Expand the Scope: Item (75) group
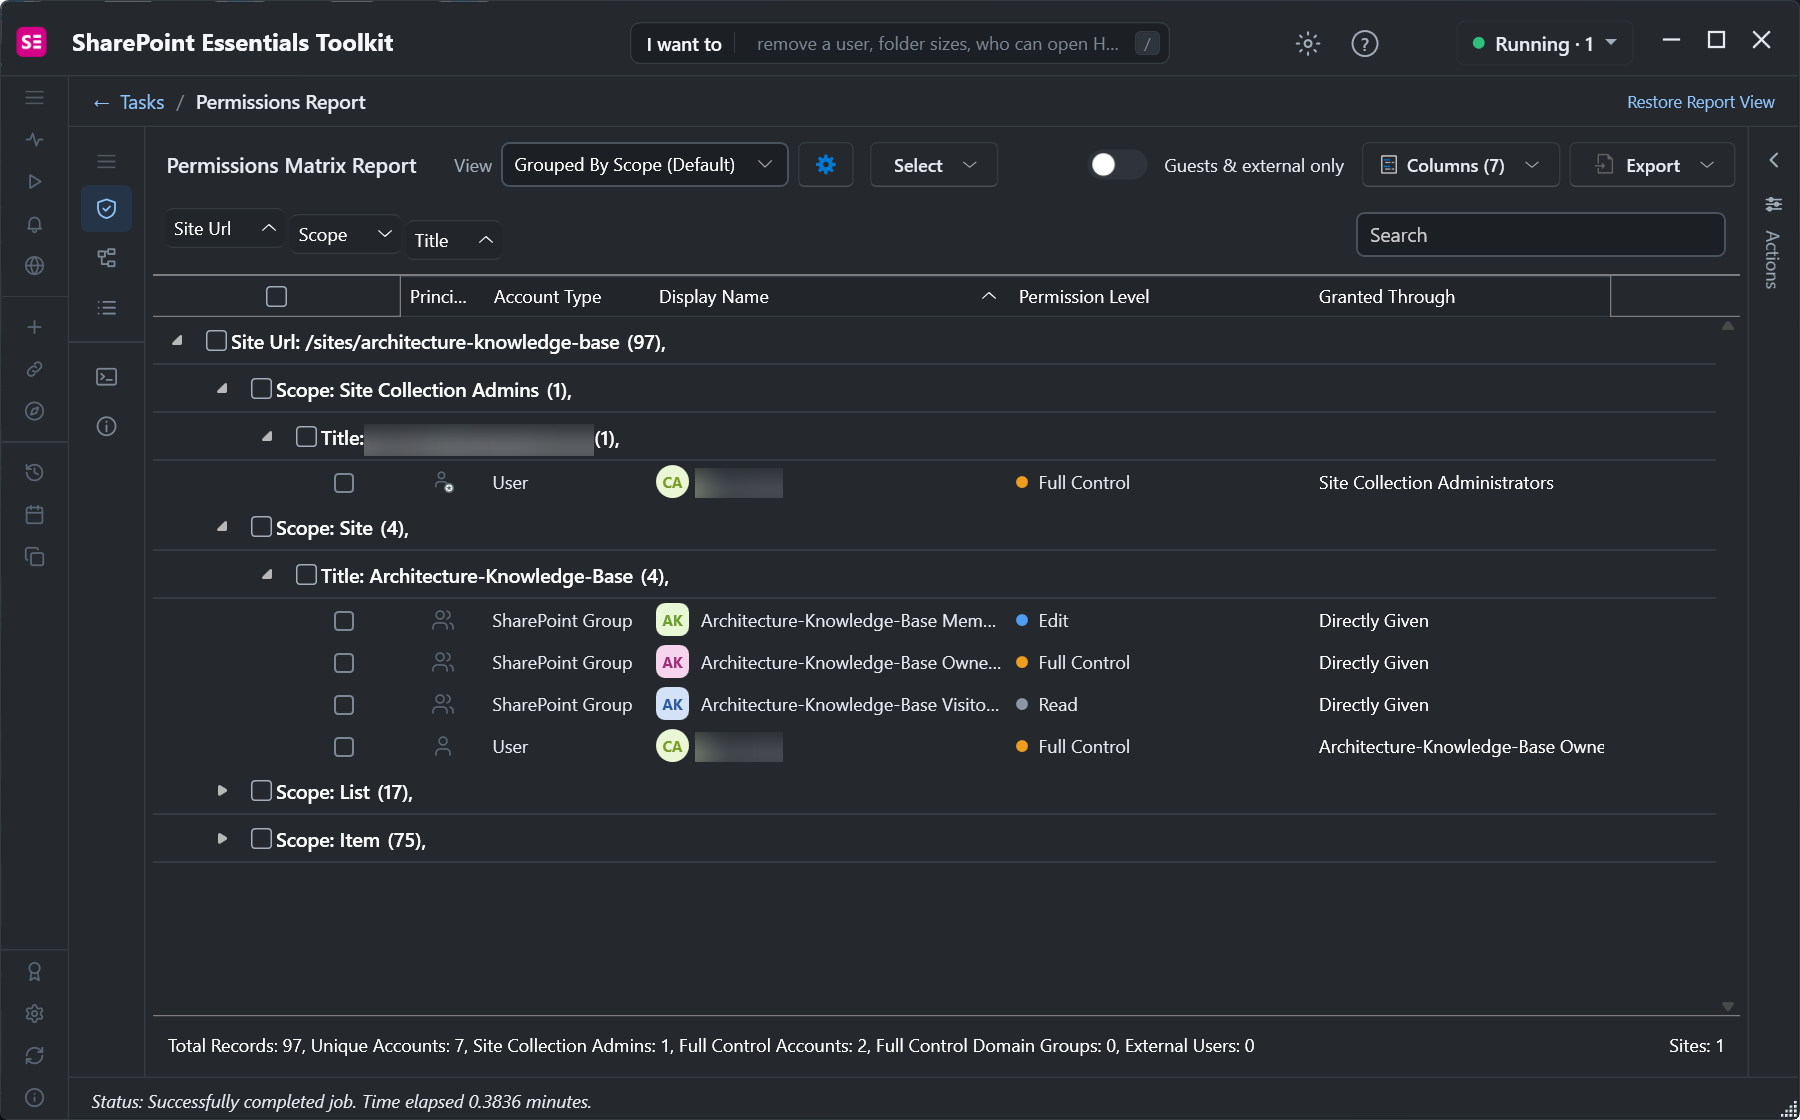The image size is (1800, 1120). point(222,838)
